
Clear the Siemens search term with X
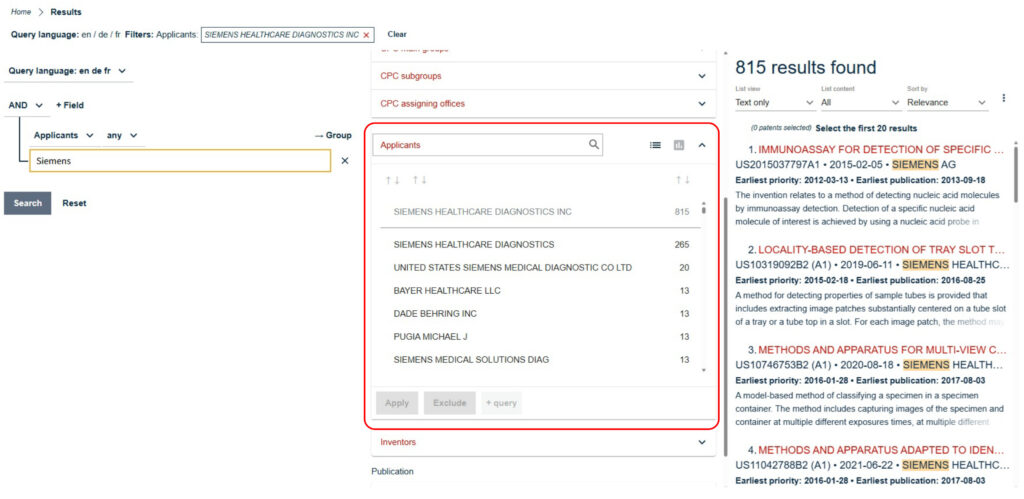pos(345,161)
